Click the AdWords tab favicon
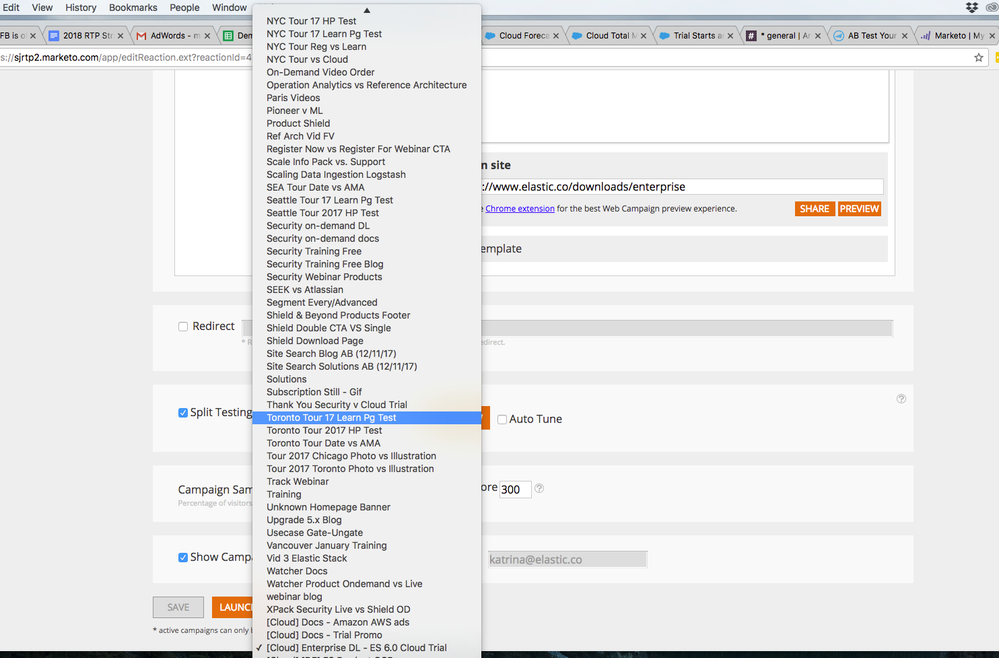This screenshot has height=658, width=999. (x=140, y=36)
